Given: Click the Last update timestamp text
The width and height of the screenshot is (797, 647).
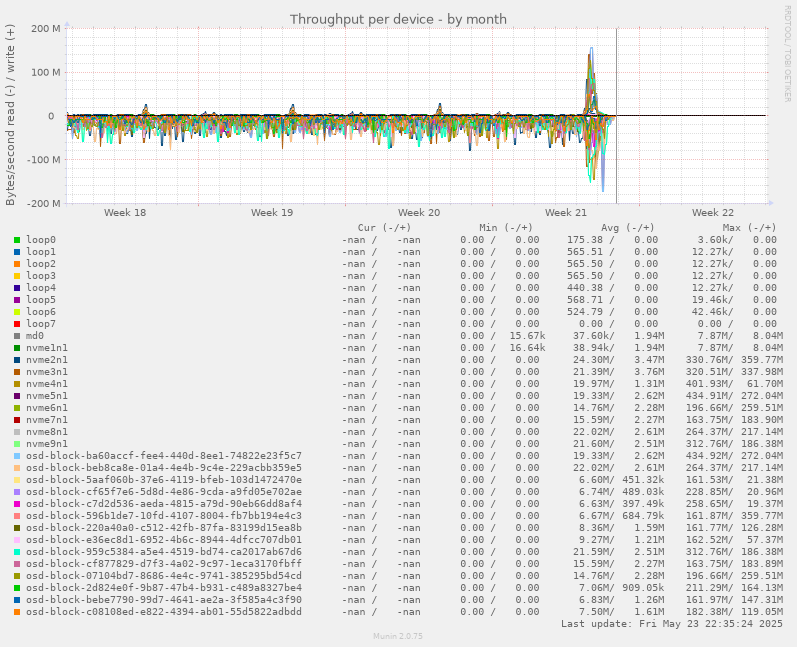Looking at the screenshot, I should [x=672, y=624].
